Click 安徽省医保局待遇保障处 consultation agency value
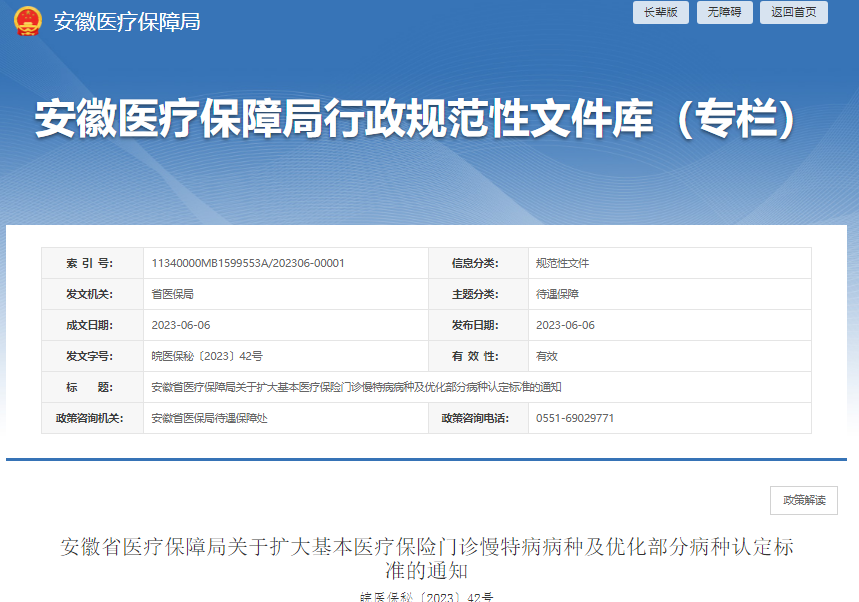Image resolution: width=859 pixels, height=602 pixels. point(209,418)
